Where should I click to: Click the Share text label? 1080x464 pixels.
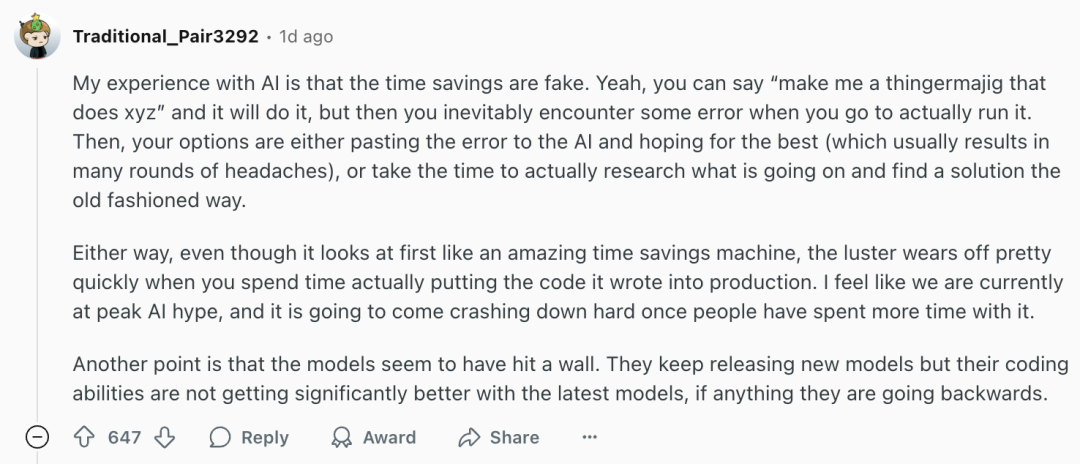(x=514, y=438)
